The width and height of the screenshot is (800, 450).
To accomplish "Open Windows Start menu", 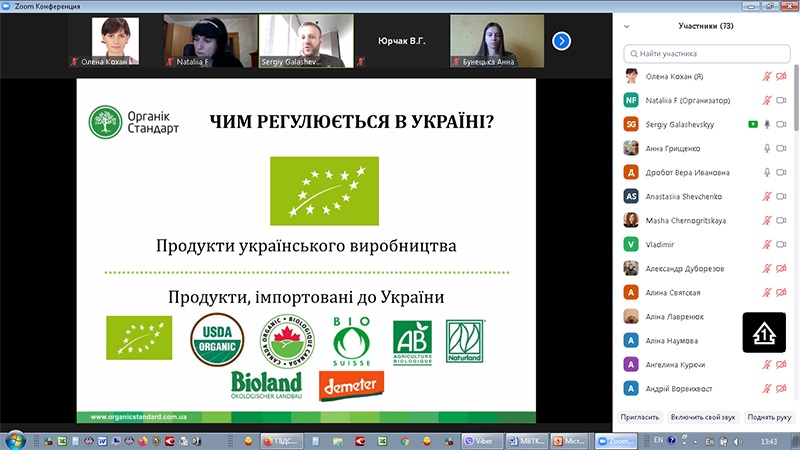I will [x=14, y=440].
